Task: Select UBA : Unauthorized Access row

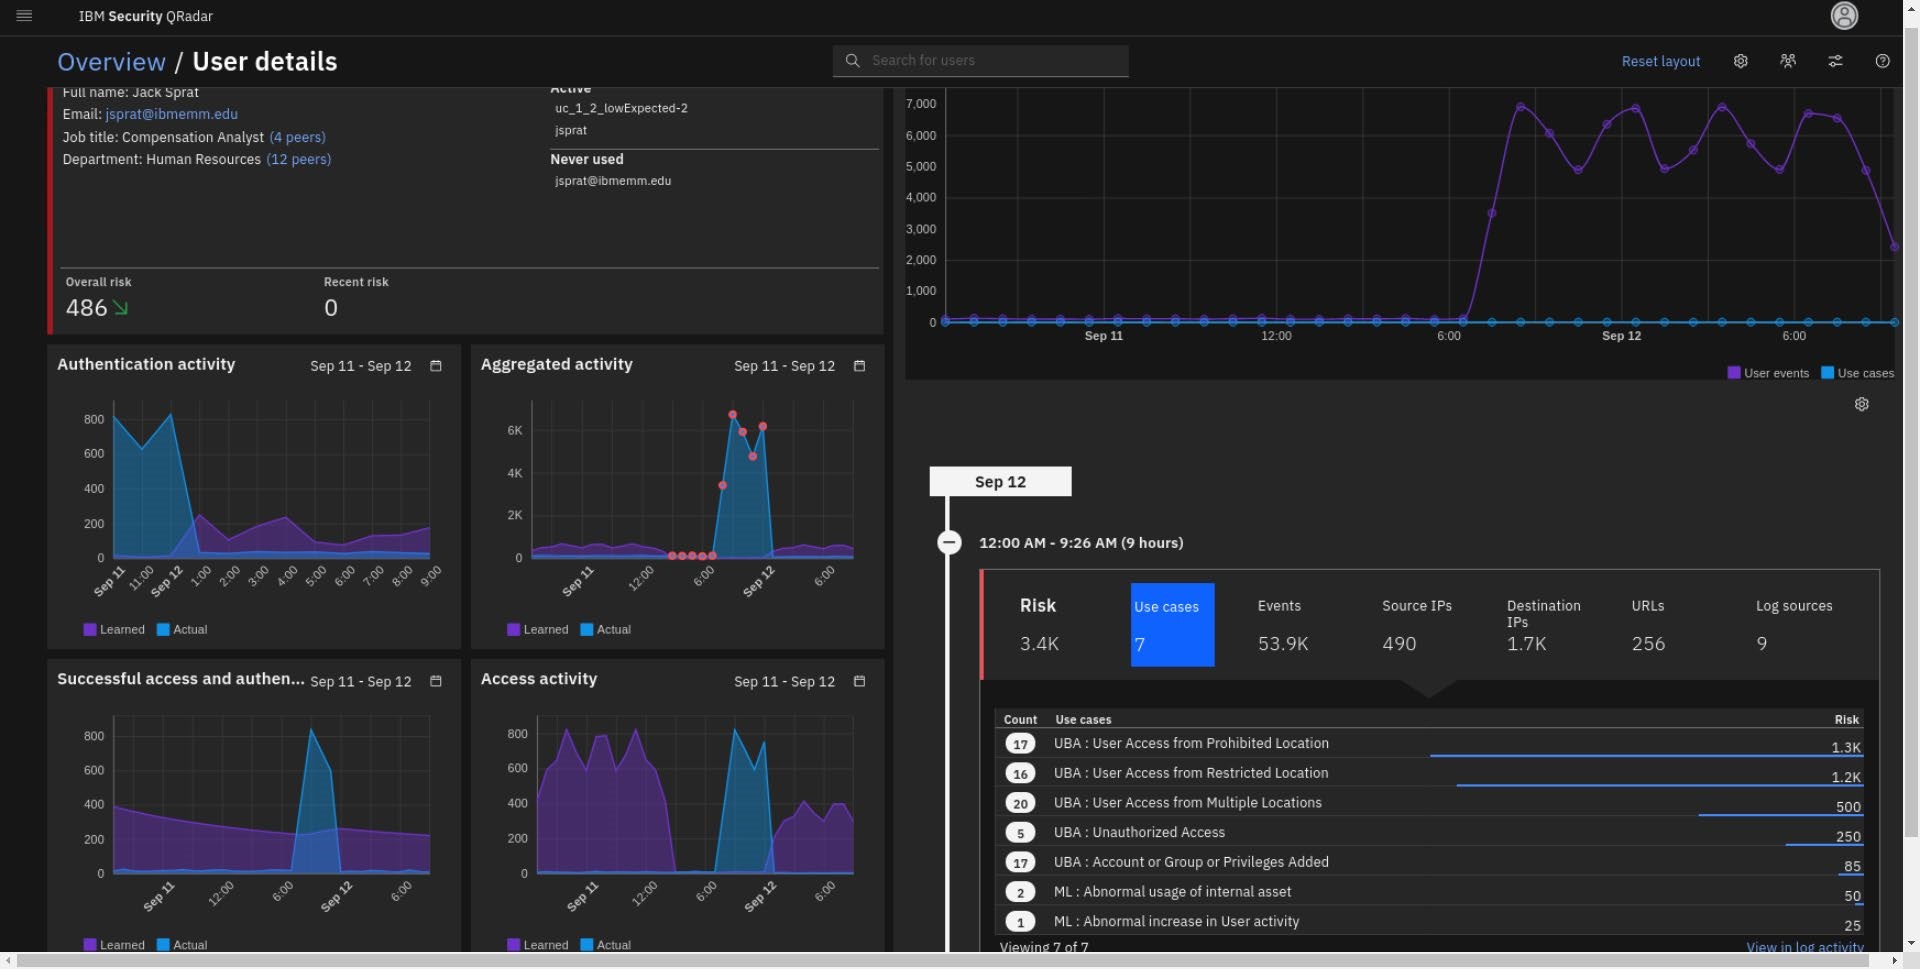Action: coord(1430,832)
